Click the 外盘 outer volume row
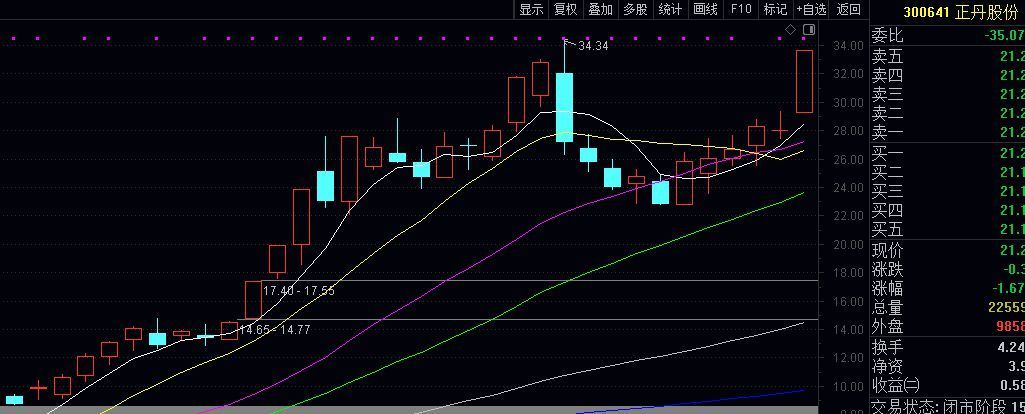This screenshot has width=1025, height=414. point(947,326)
